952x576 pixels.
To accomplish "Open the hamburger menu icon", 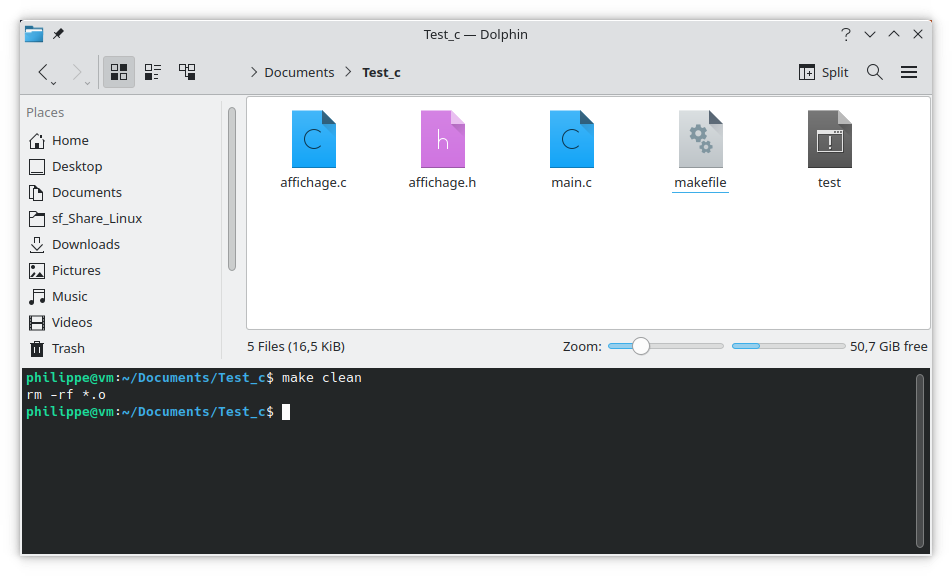I will pos(909,72).
